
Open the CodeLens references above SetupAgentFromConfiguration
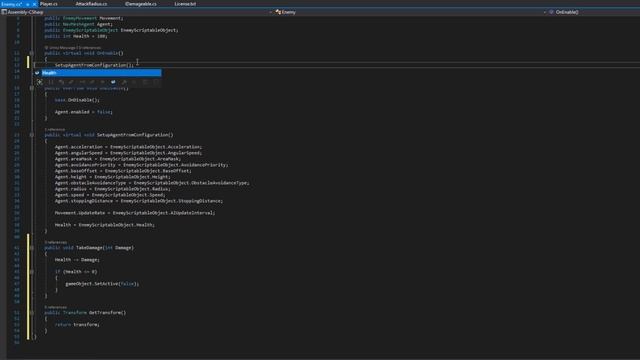(55, 129)
